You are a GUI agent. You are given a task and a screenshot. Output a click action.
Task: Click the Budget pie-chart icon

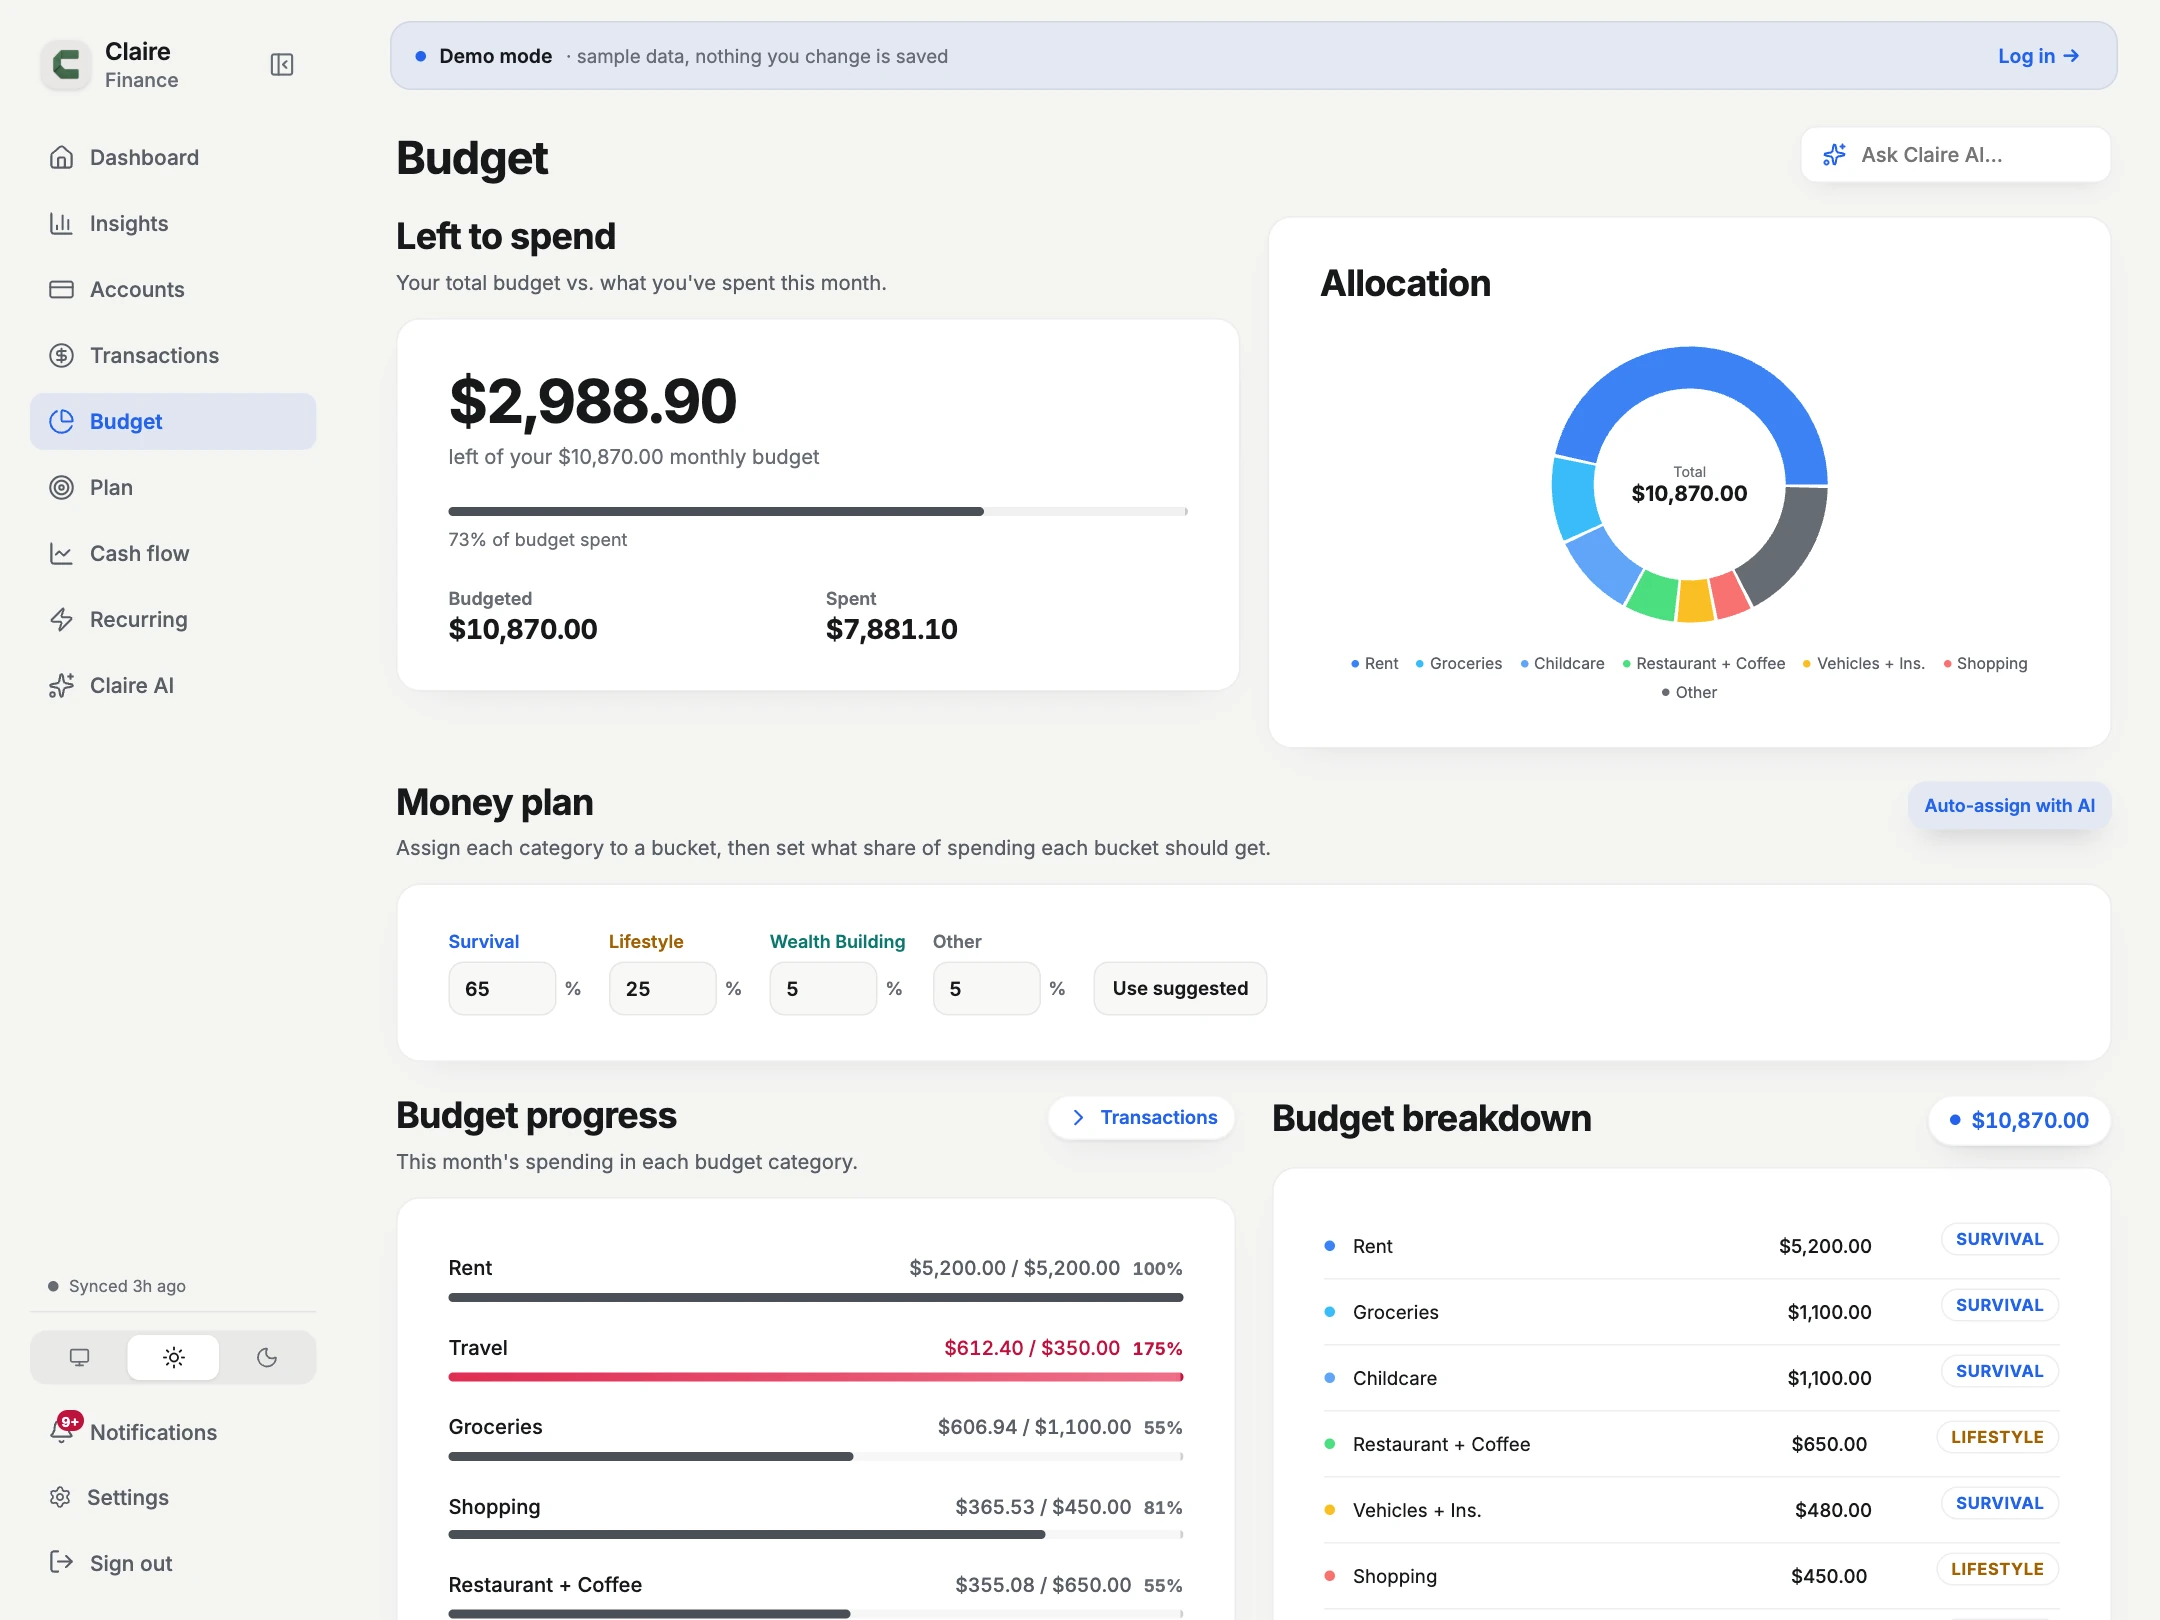pyautogui.click(x=62, y=421)
